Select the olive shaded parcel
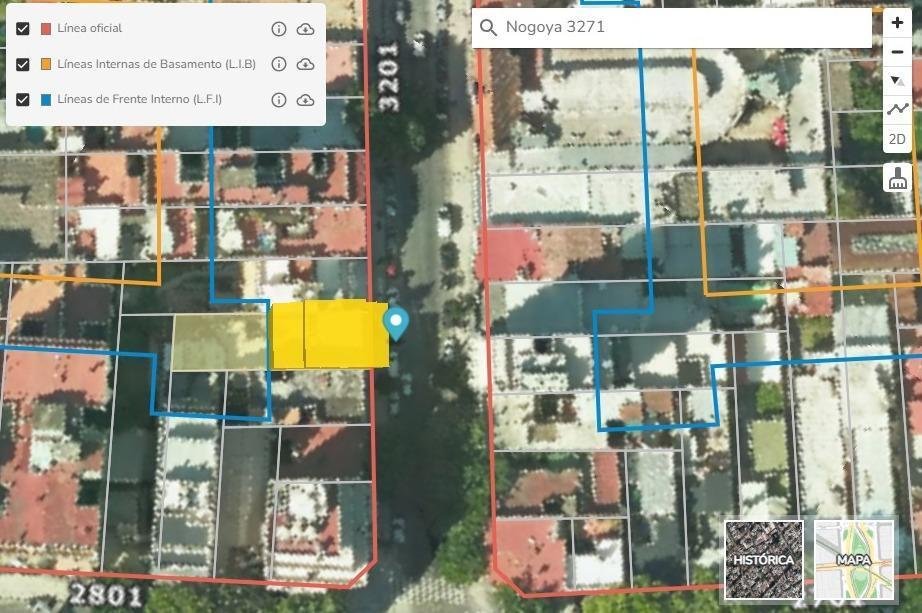 coord(220,342)
